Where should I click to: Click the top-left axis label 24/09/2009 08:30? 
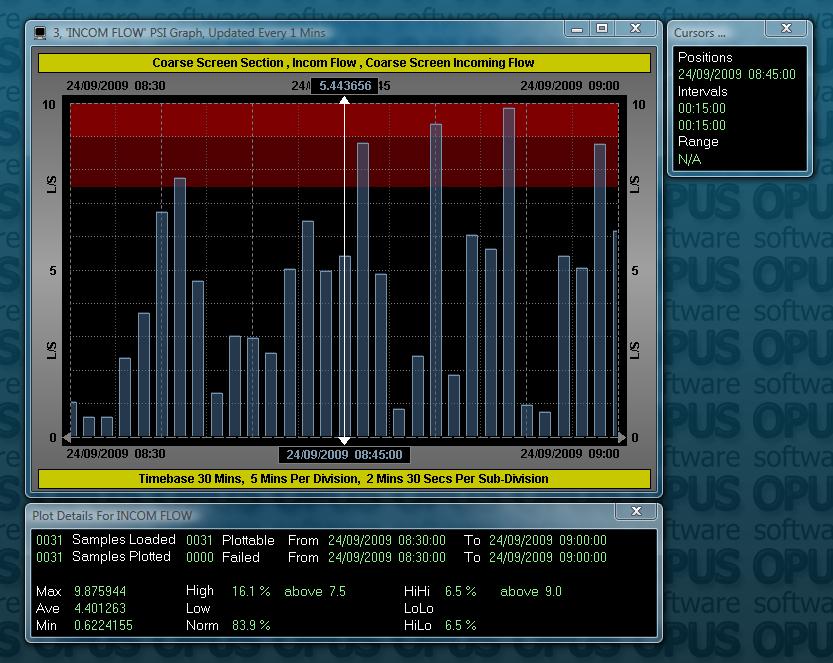coord(116,86)
